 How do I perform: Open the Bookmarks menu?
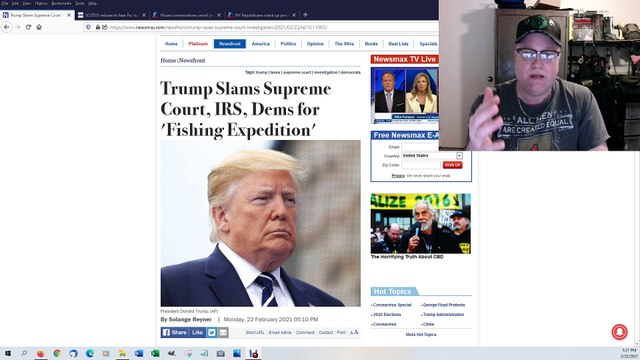tap(61, 3)
